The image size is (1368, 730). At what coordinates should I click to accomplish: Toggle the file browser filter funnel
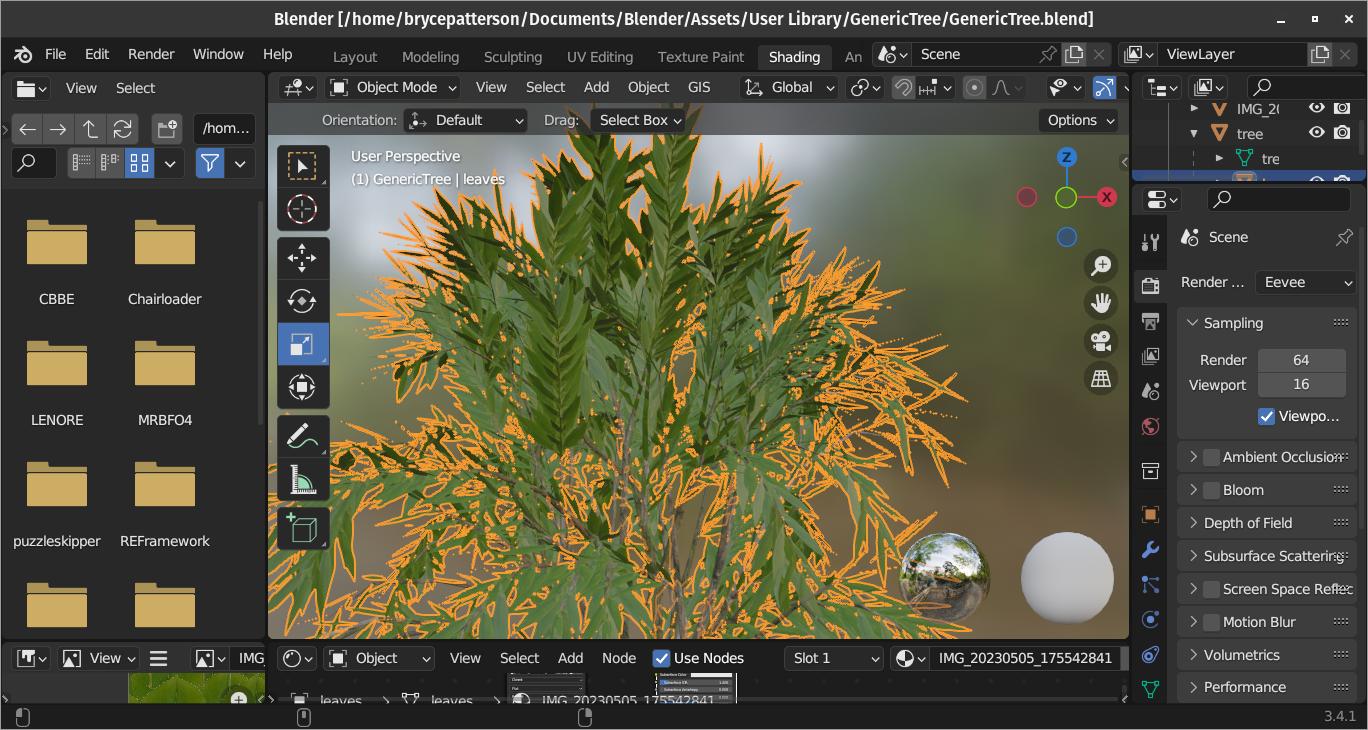point(209,162)
